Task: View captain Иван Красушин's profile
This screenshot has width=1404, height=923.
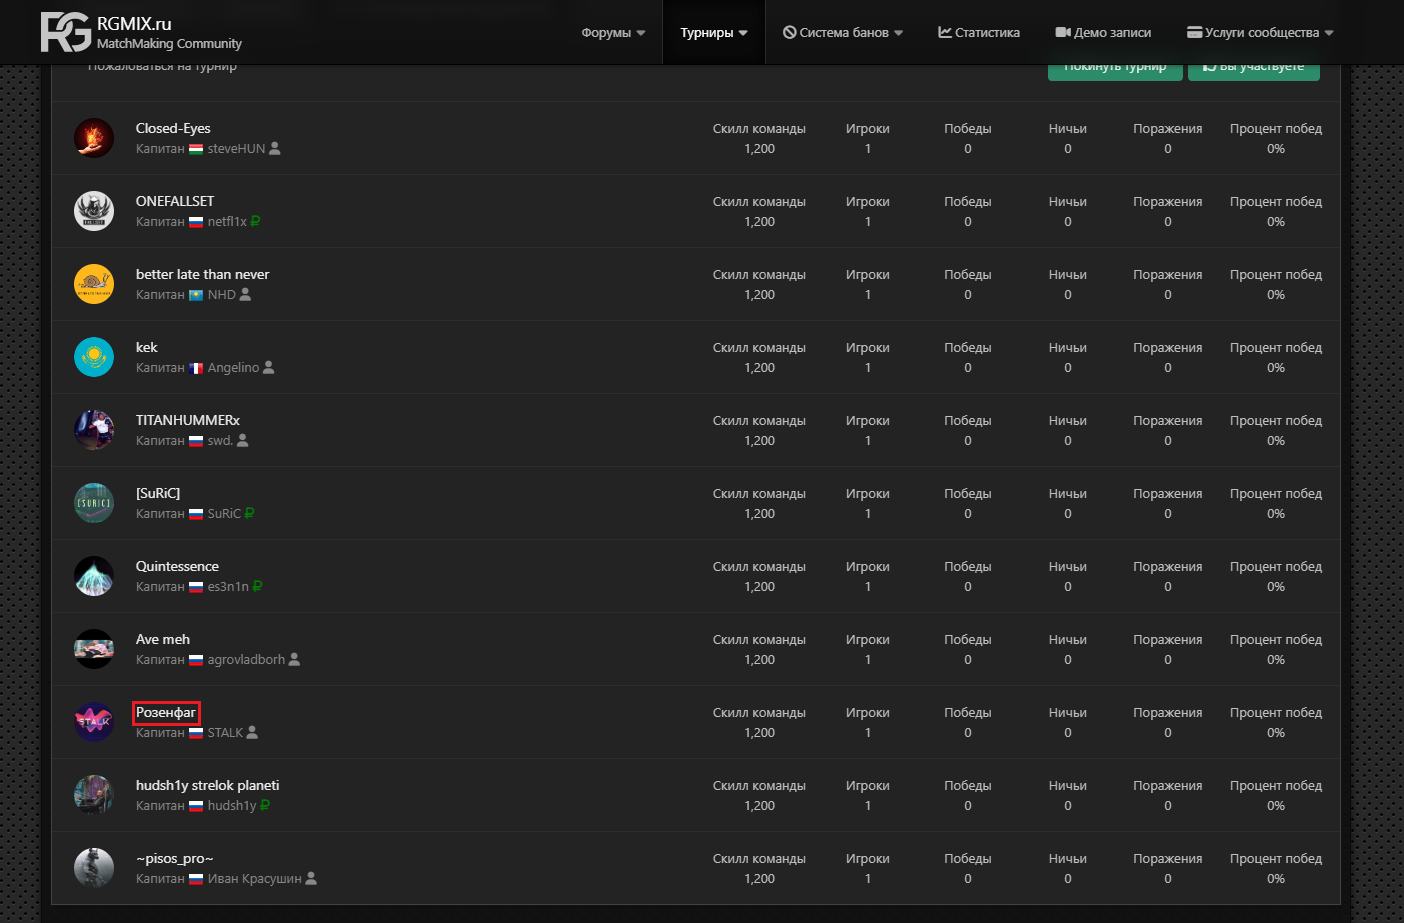Action: click(255, 879)
